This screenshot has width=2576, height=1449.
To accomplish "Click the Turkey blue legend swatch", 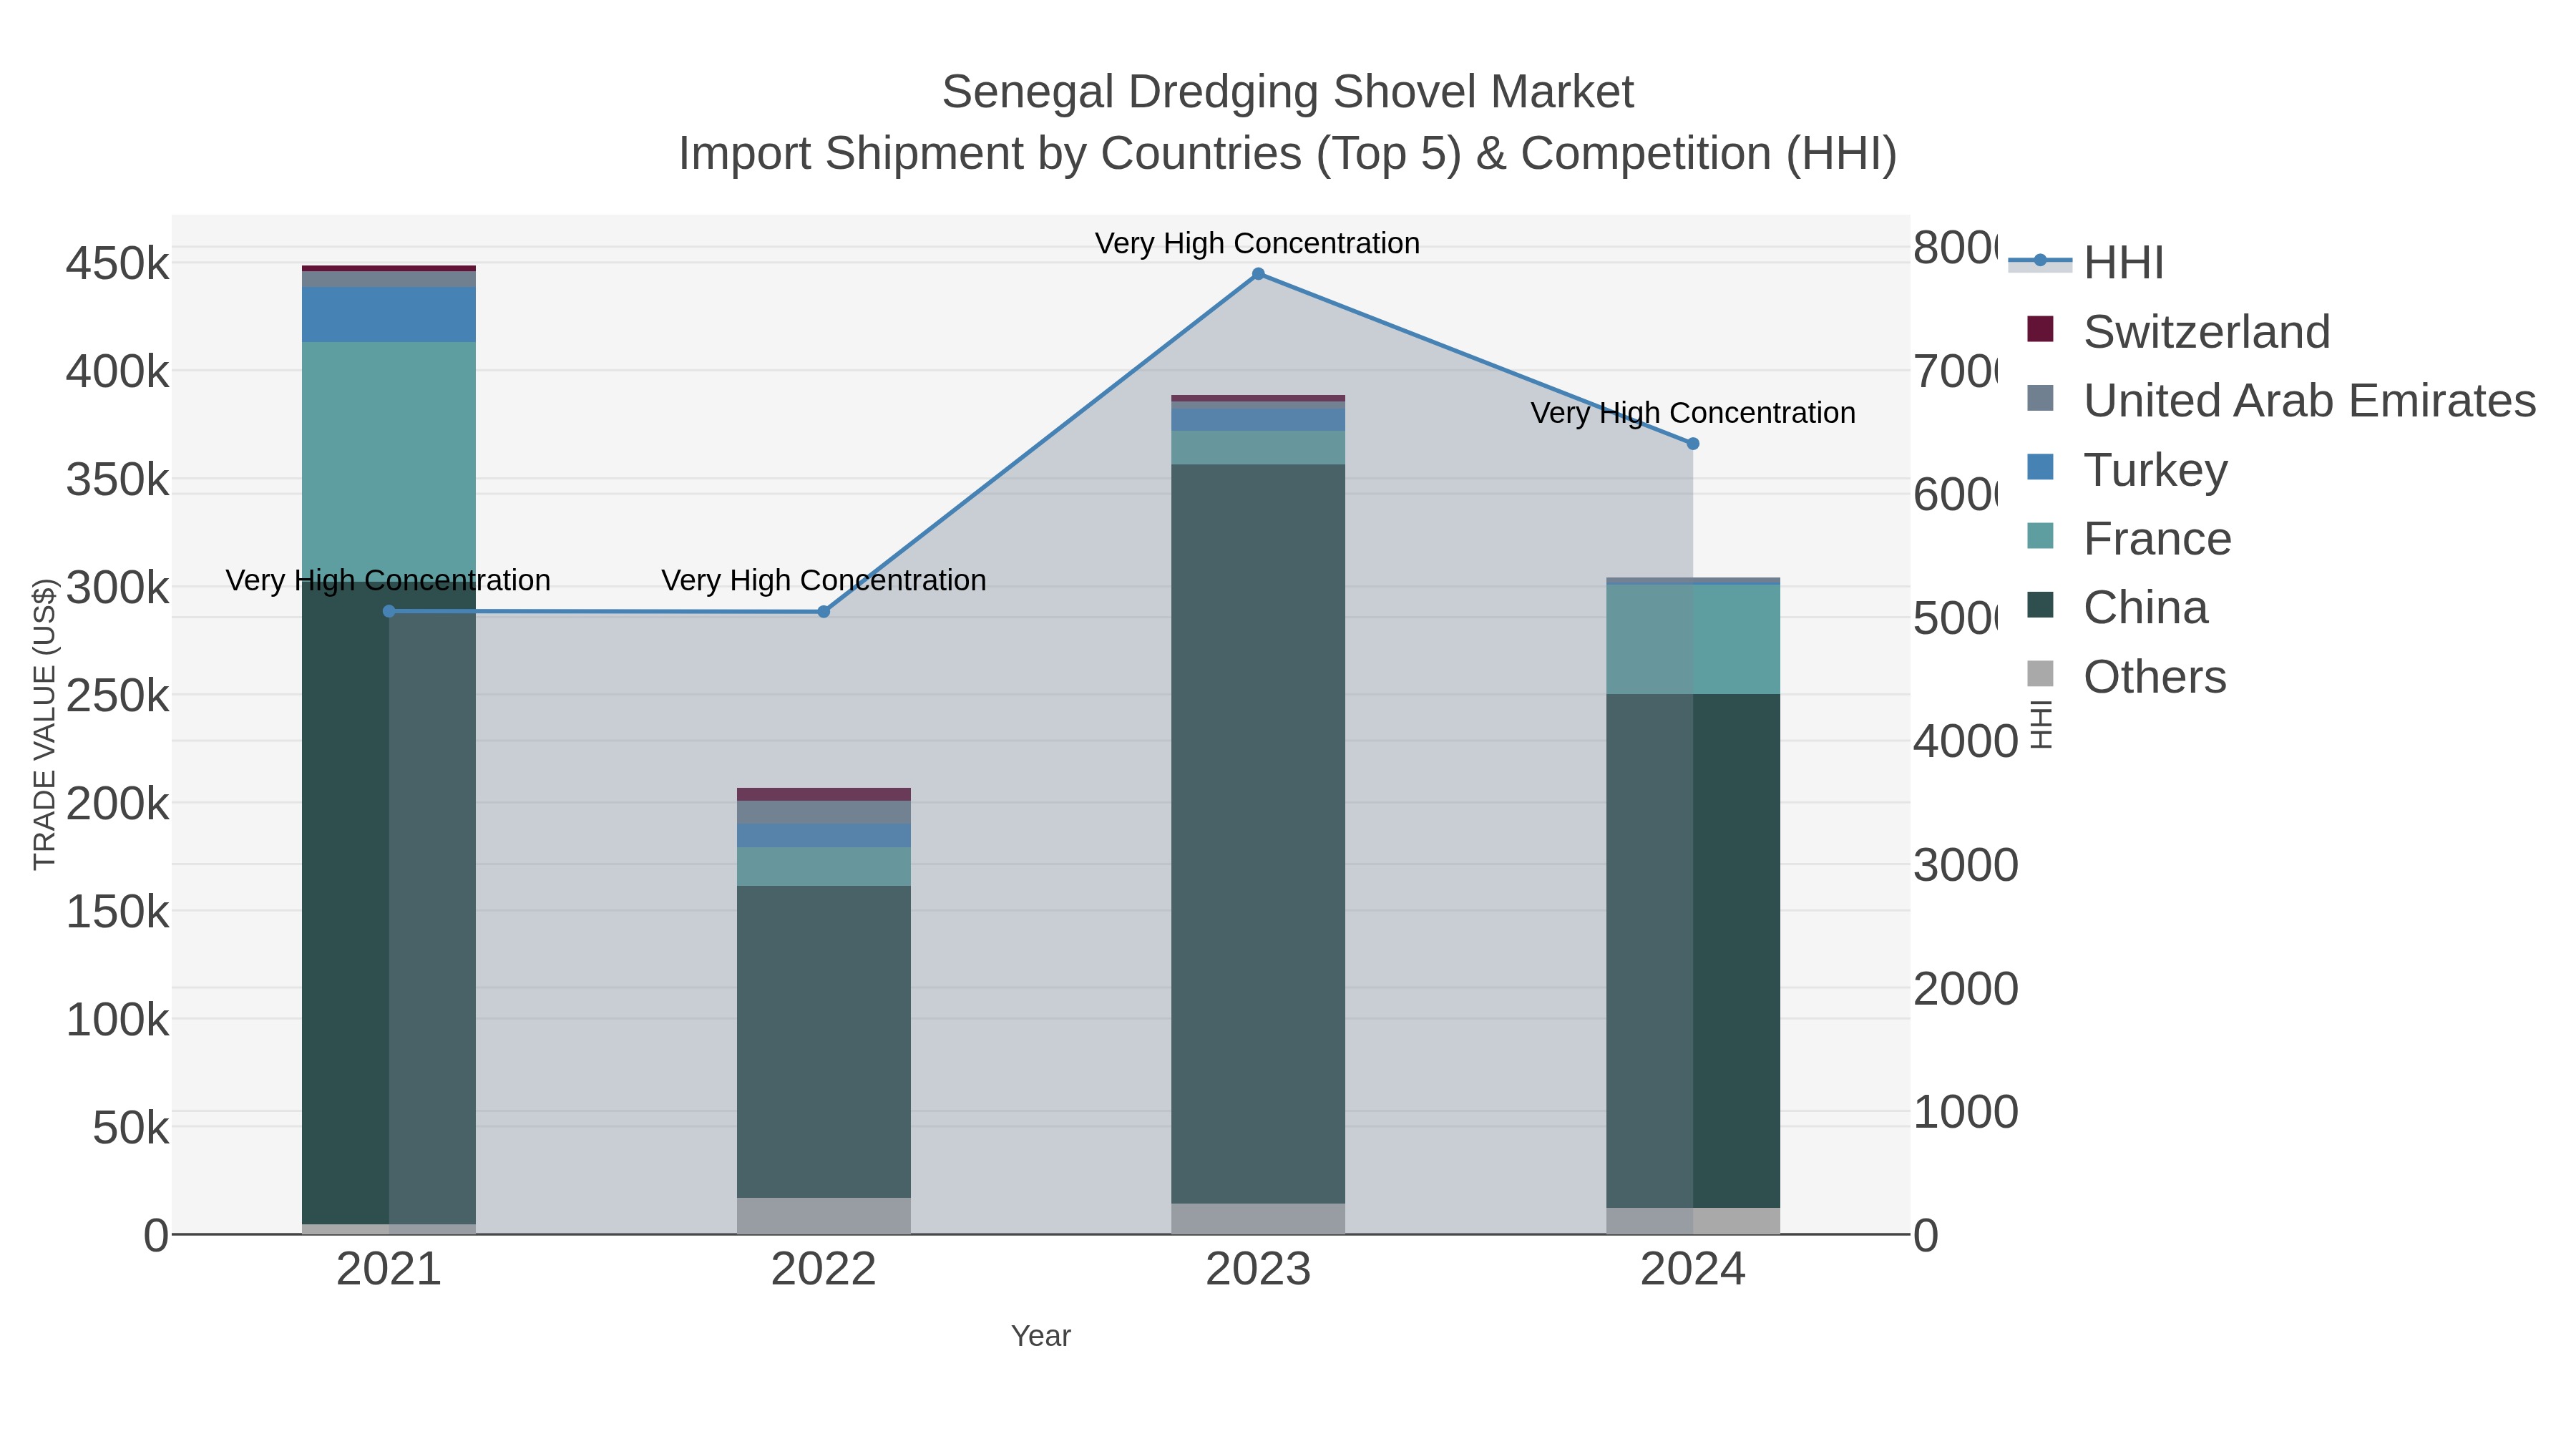I will click(2040, 467).
